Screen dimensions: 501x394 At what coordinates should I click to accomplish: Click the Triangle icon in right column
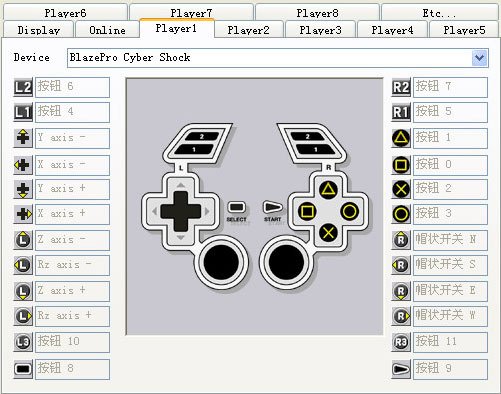coord(401,138)
